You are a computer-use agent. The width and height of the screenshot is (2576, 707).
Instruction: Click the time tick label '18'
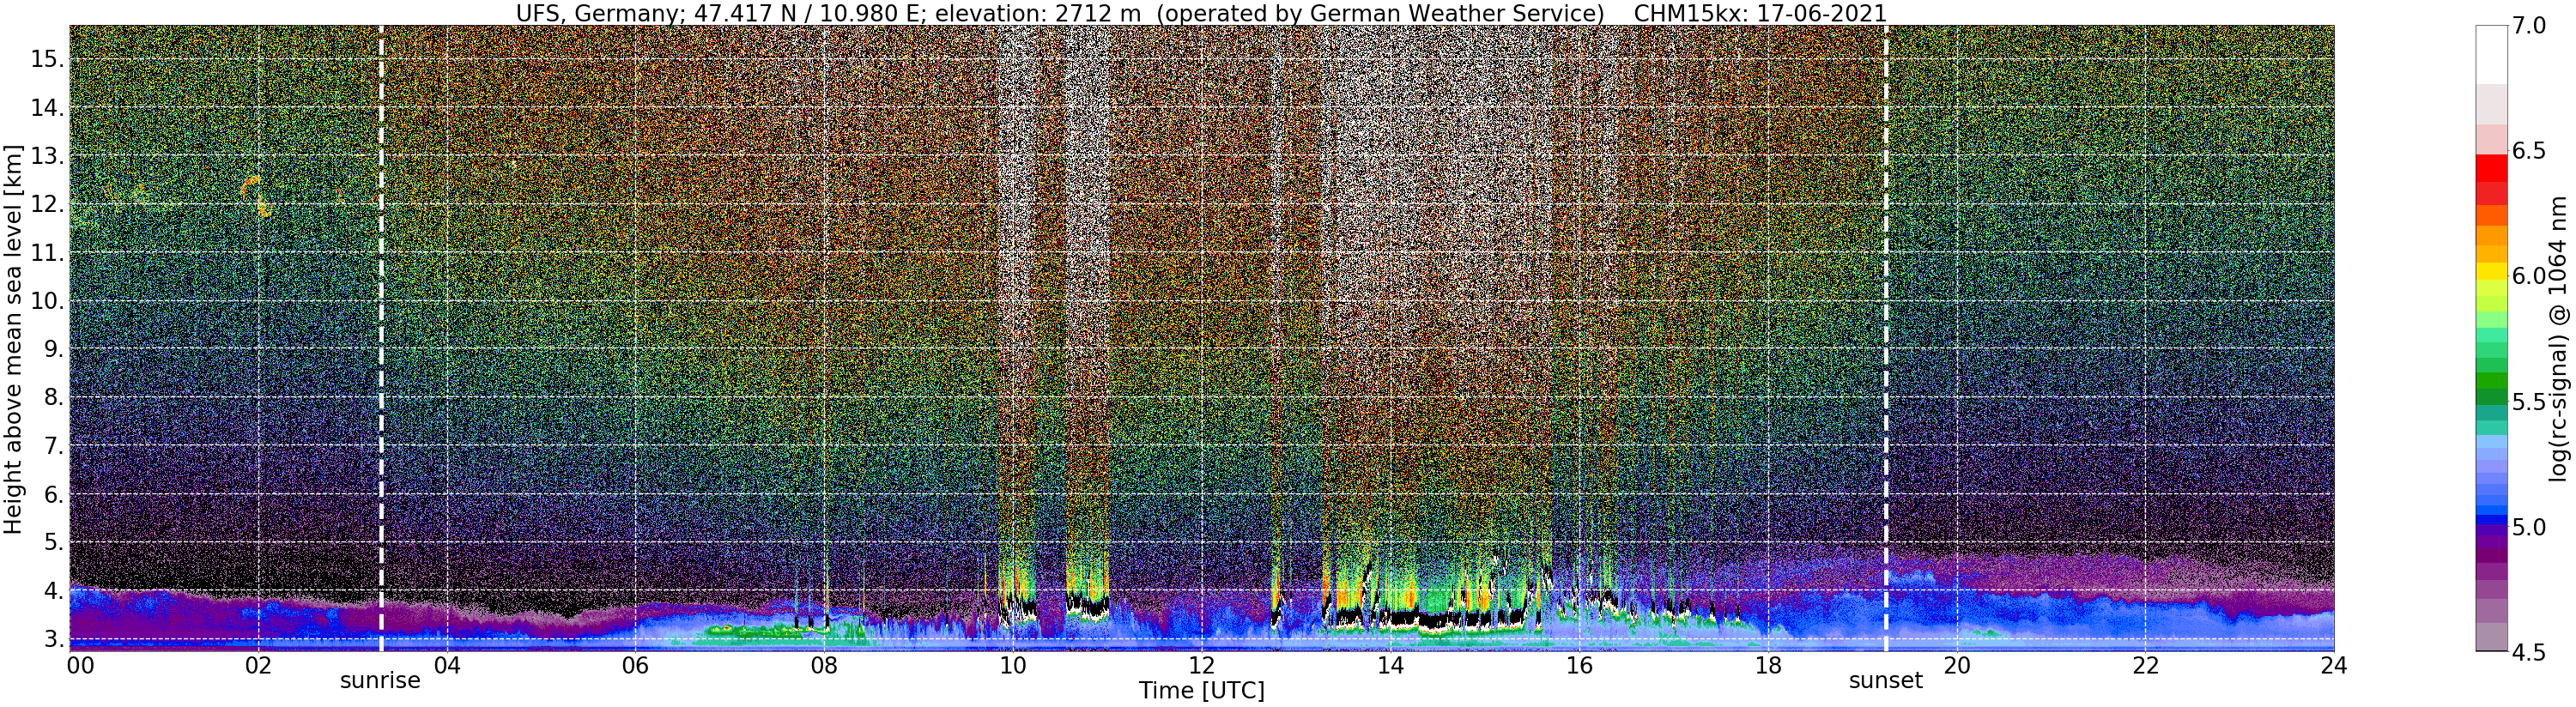tap(1767, 665)
